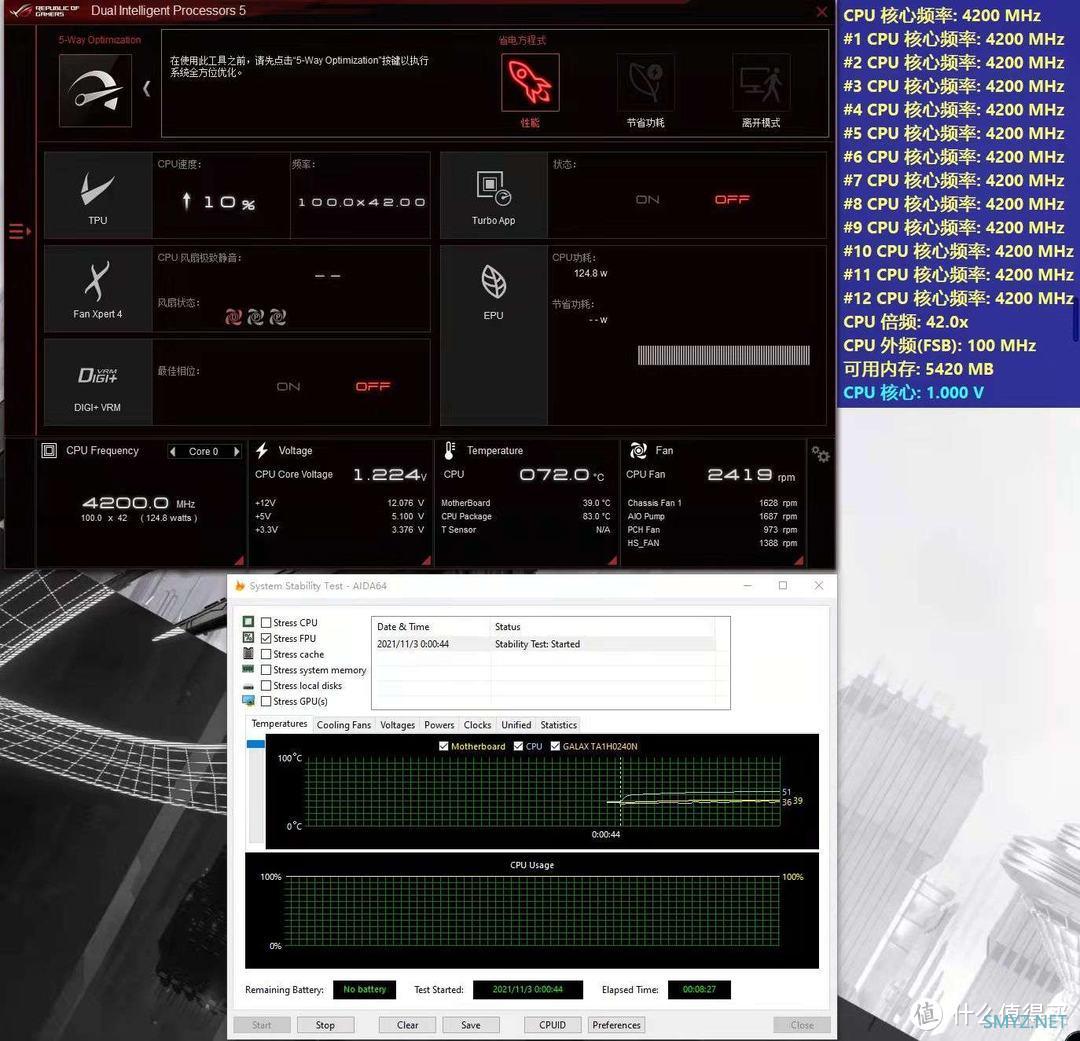
Task: Switch to next core in CPU Frequency
Action: [x=236, y=451]
